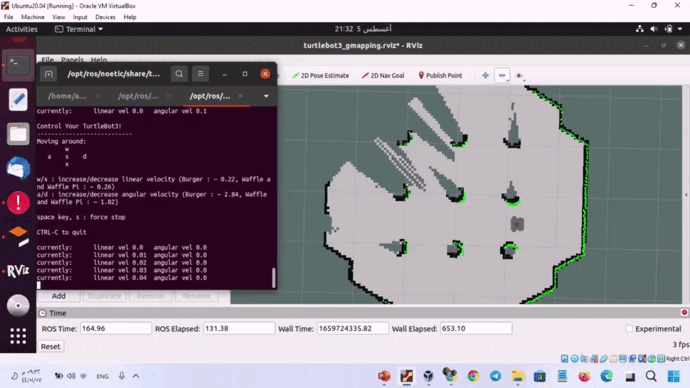This screenshot has height=388, width=690.
Task: Open the terminal hamburger menu
Action: (200, 74)
